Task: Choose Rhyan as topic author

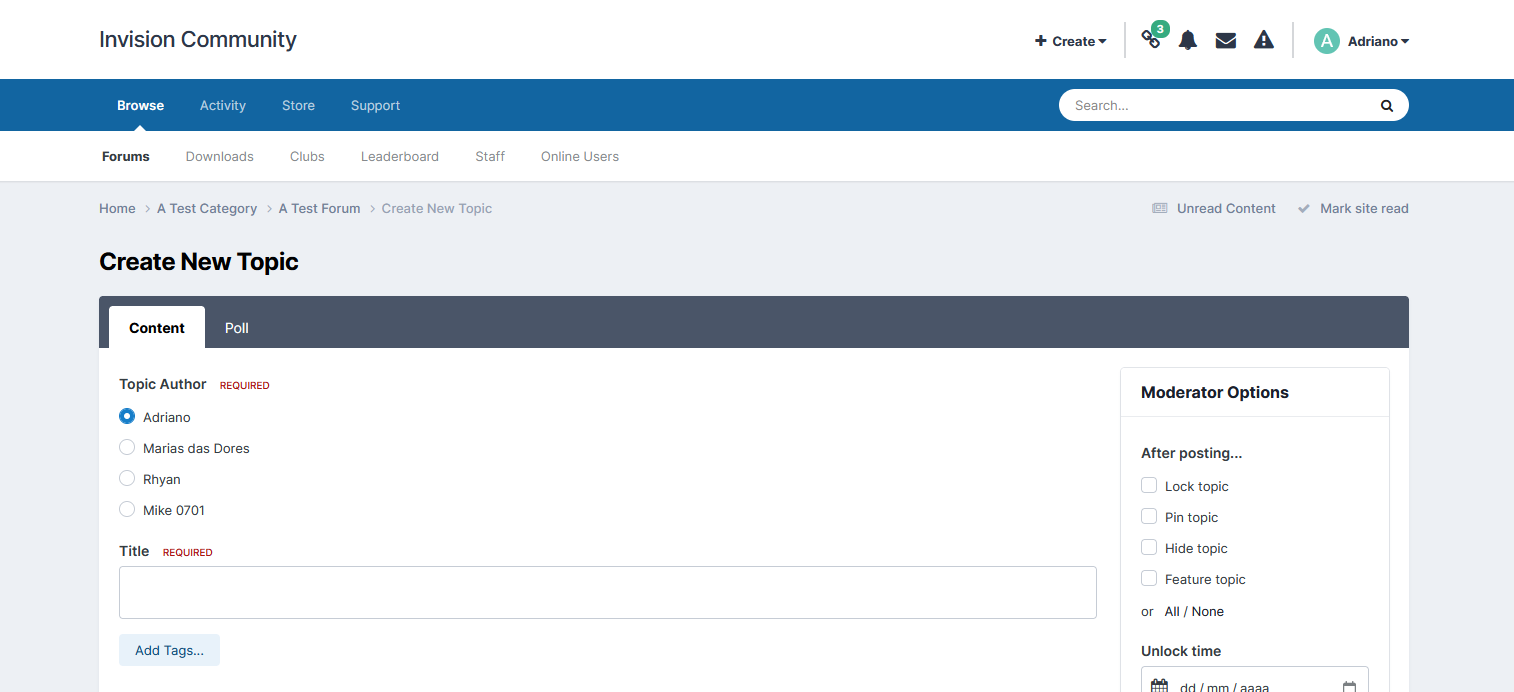Action: pos(127,479)
